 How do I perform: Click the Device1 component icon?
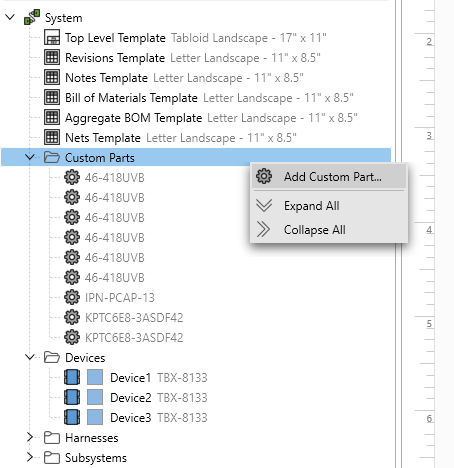[x=72, y=378]
